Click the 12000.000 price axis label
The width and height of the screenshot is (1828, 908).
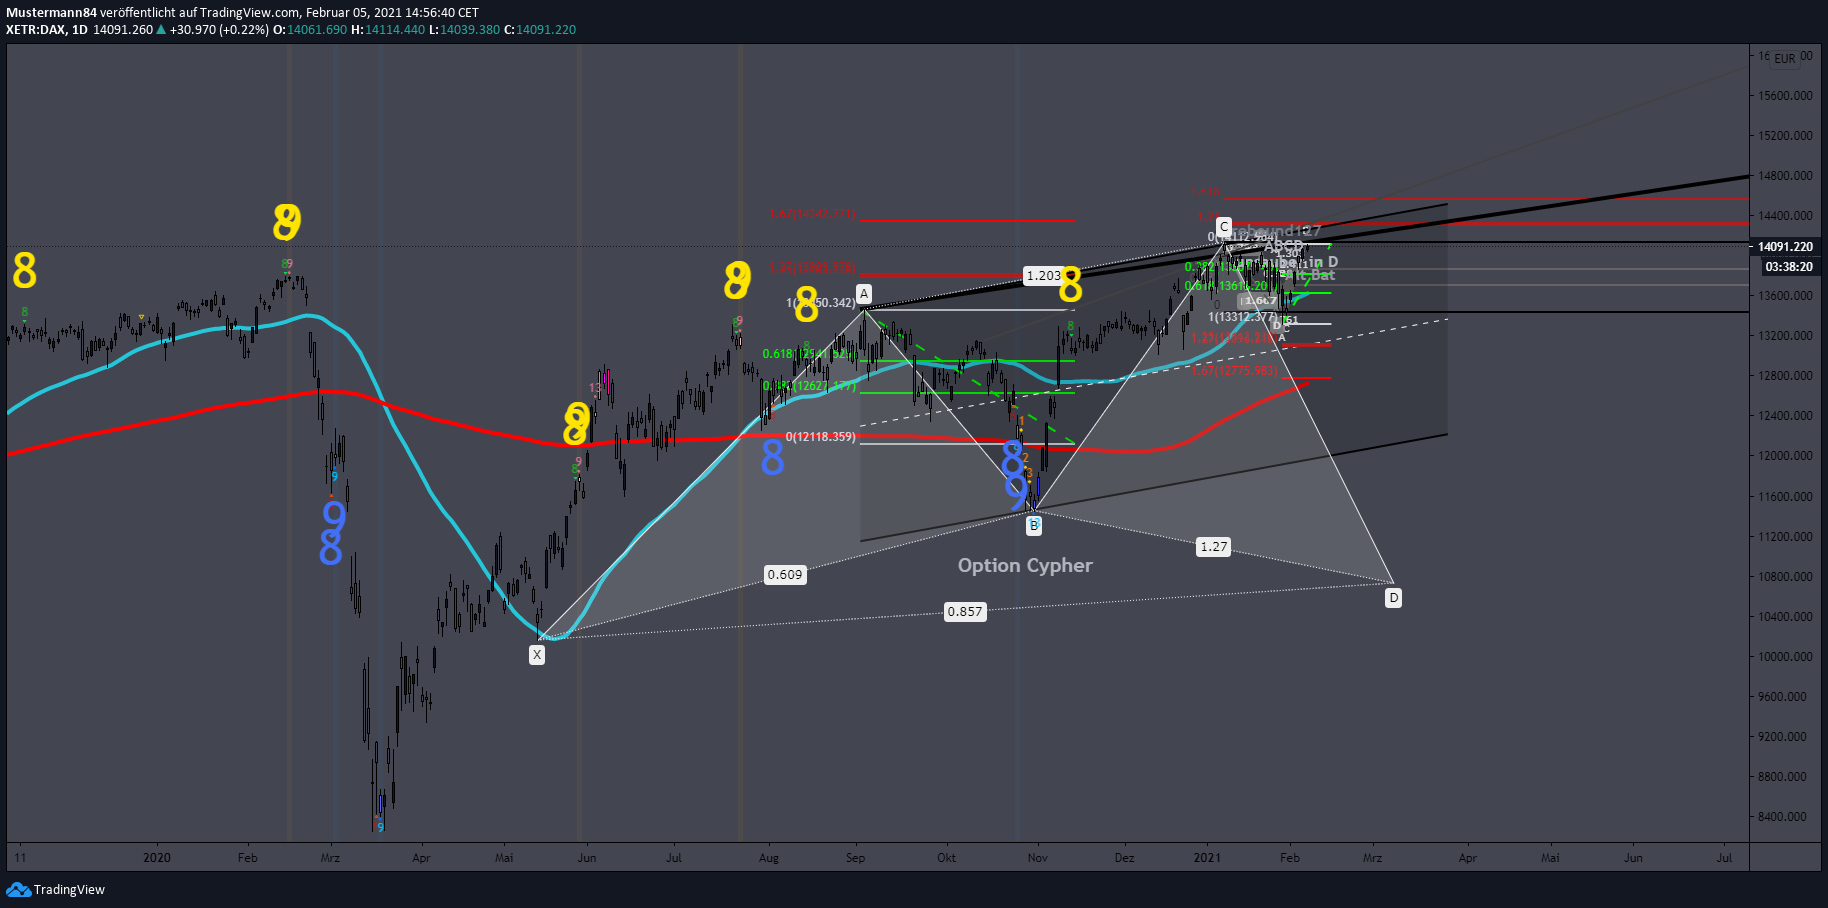(1786, 456)
